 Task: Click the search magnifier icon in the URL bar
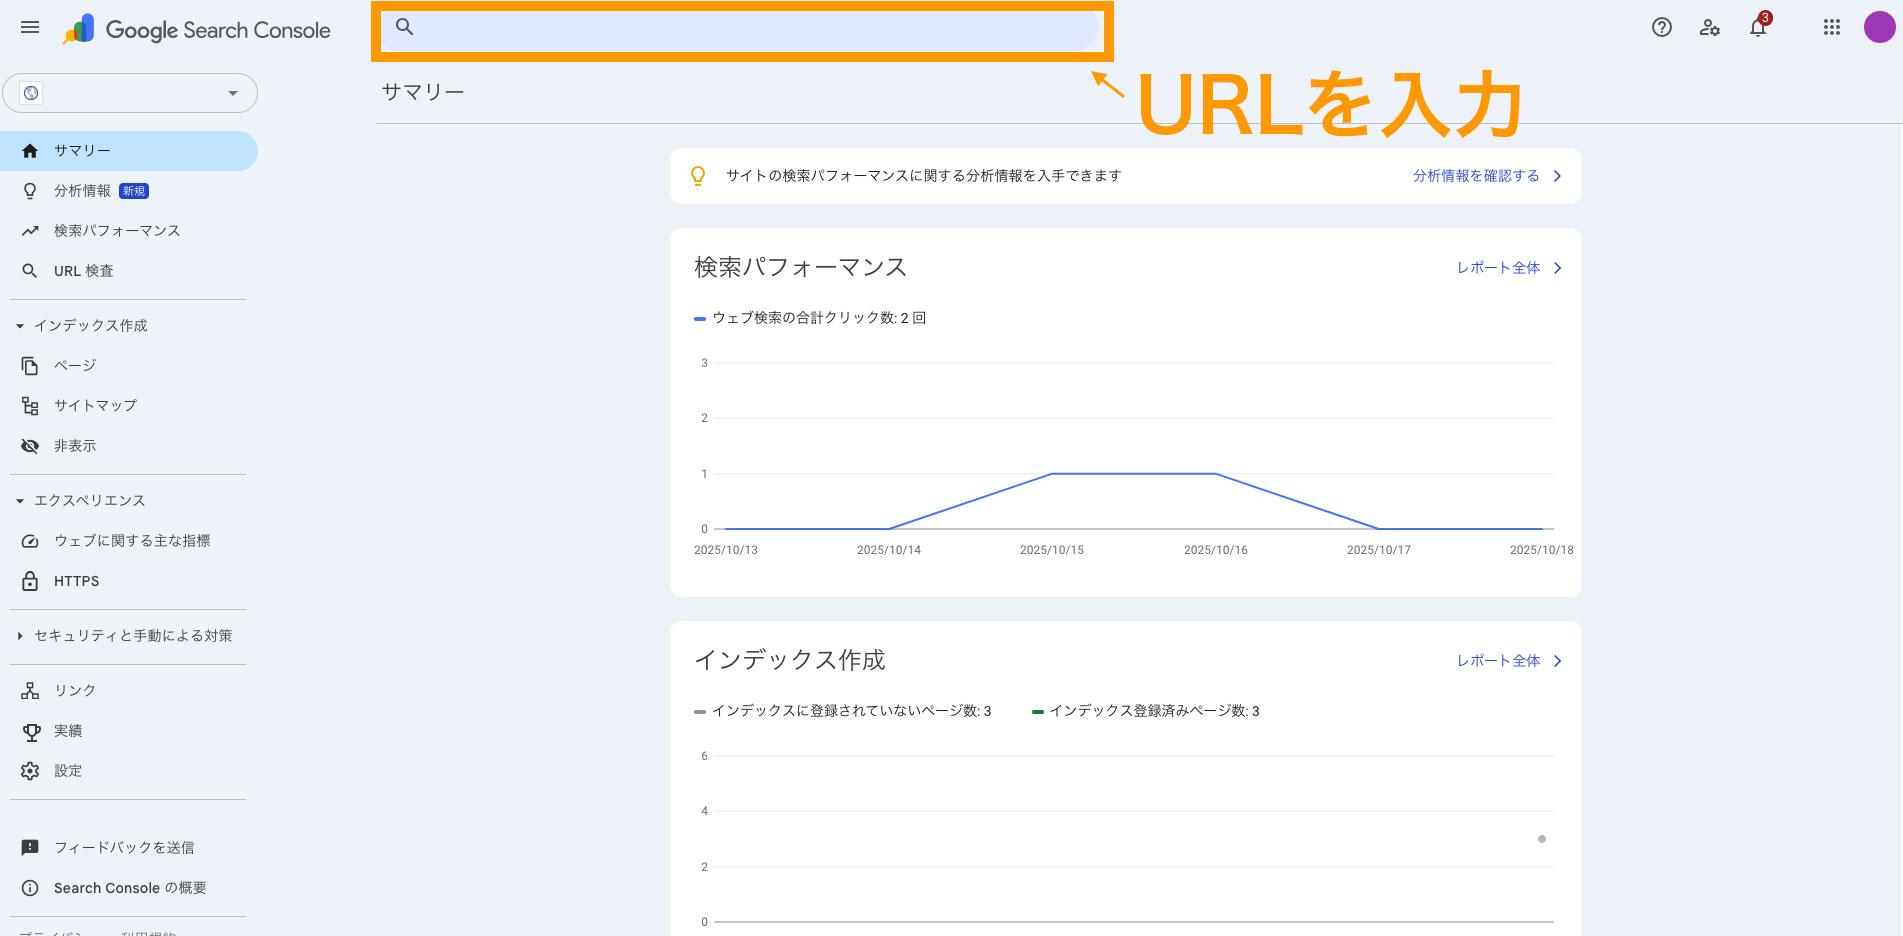point(405,27)
